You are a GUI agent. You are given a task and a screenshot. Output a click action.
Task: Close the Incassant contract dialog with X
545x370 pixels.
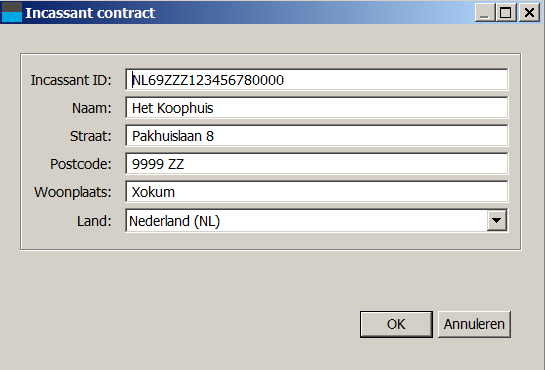[x=529, y=13]
